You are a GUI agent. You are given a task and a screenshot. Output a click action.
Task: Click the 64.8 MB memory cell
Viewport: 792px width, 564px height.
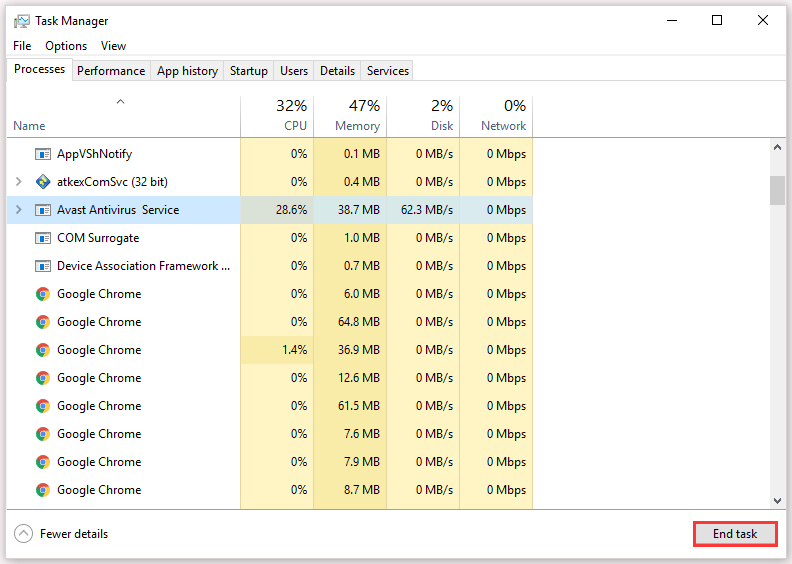coord(350,322)
